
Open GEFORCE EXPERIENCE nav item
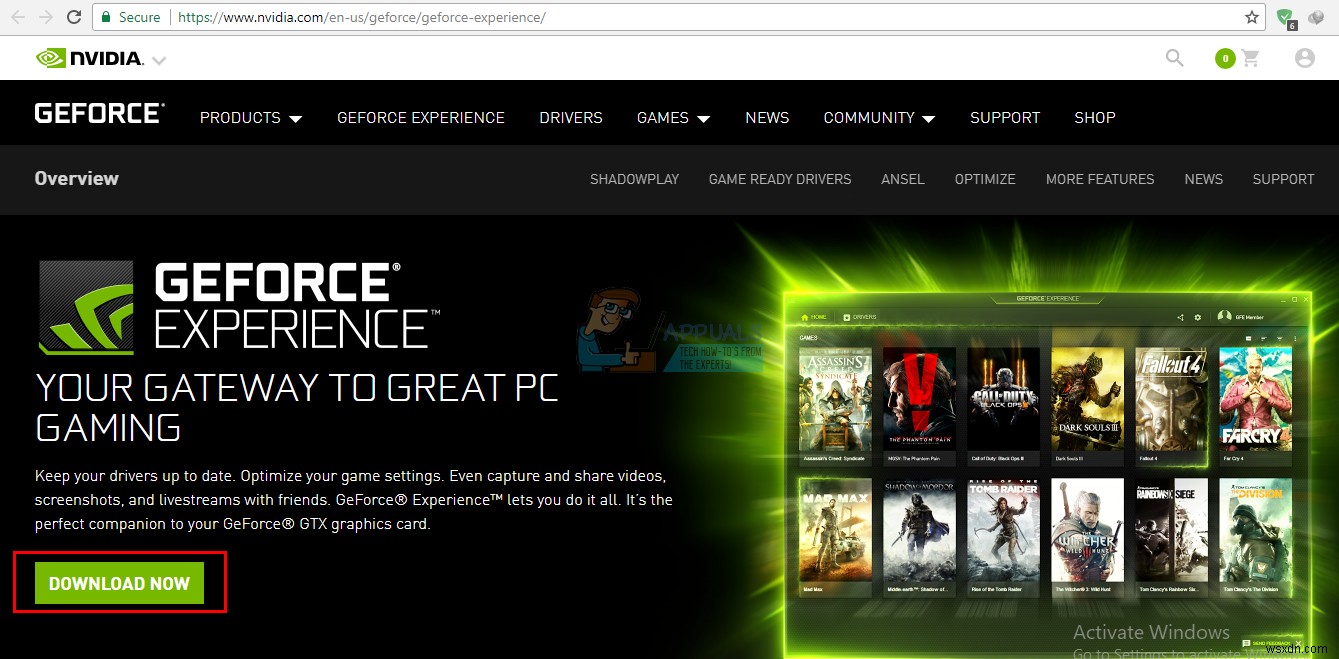tap(421, 117)
